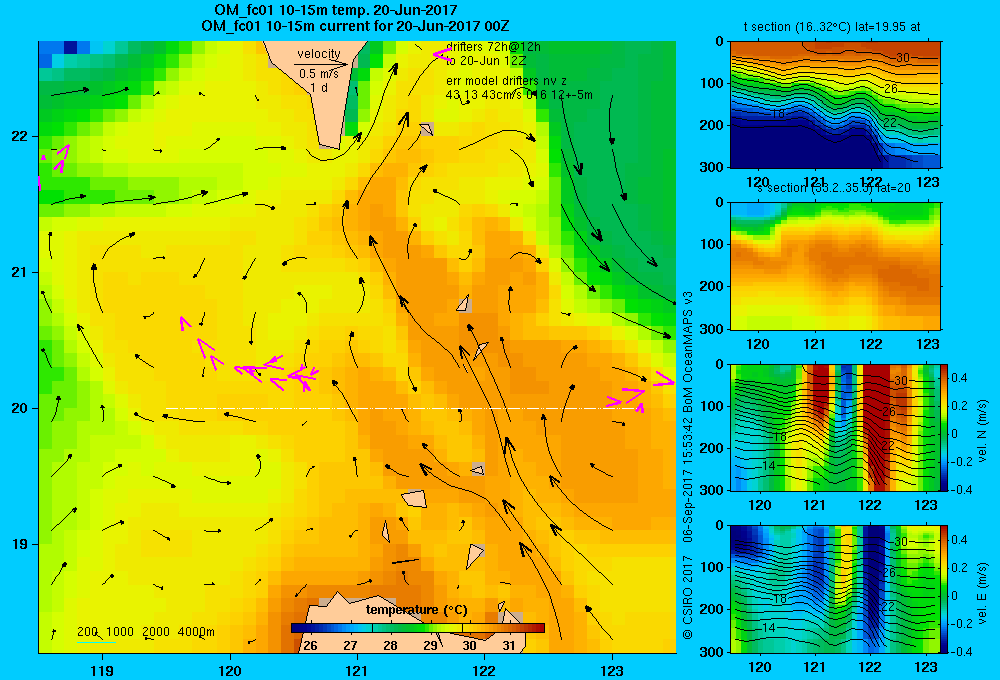Viewport: 1000px width, 680px height.
Task: Click longitude label 119 on main map axis
Action: coord(102,671)
